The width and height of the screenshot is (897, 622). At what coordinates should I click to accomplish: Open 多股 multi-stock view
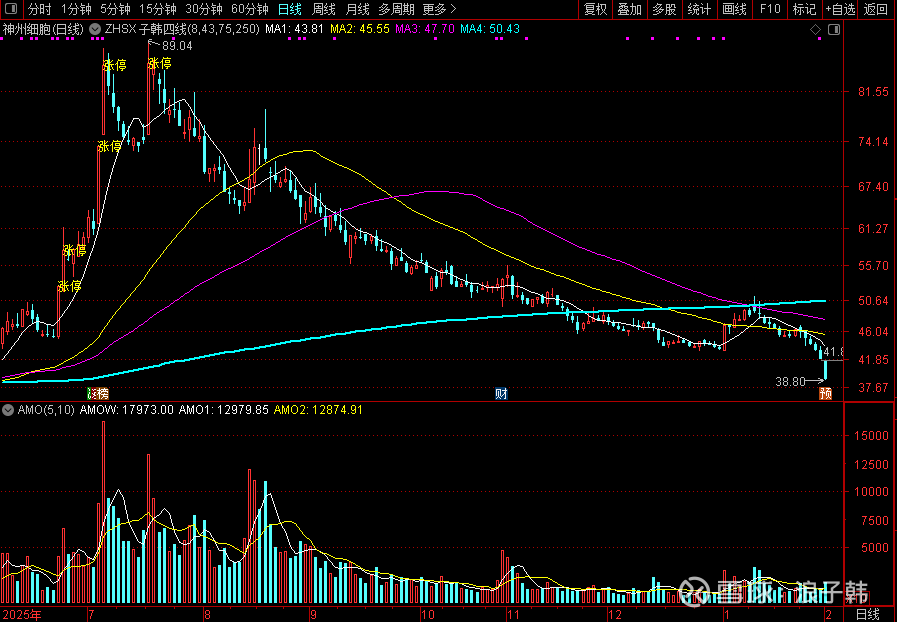tap(664, 9)
